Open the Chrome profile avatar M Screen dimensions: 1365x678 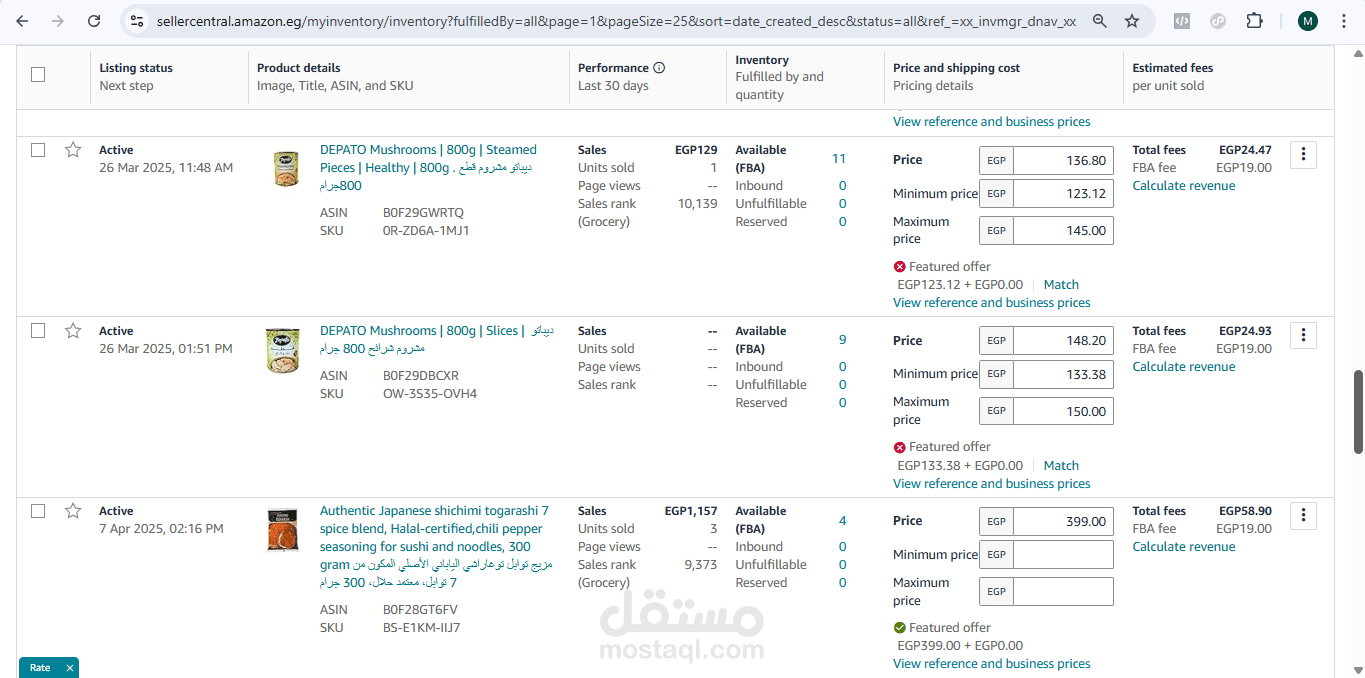click(x=1308, y=21)
